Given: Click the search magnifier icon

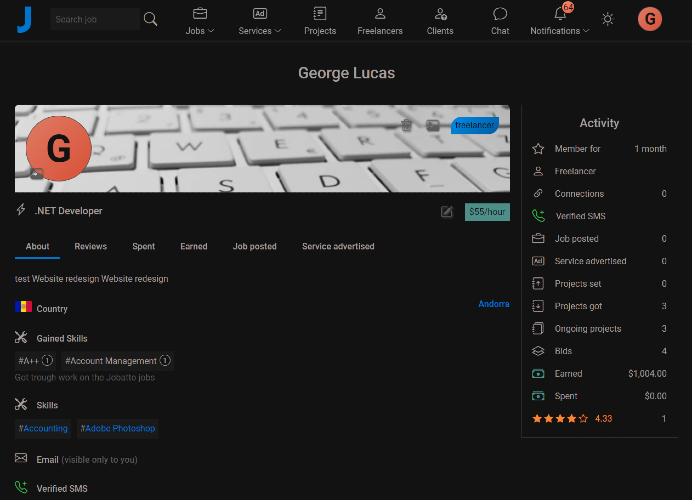Looking at the screenshot, I should 150,19.
